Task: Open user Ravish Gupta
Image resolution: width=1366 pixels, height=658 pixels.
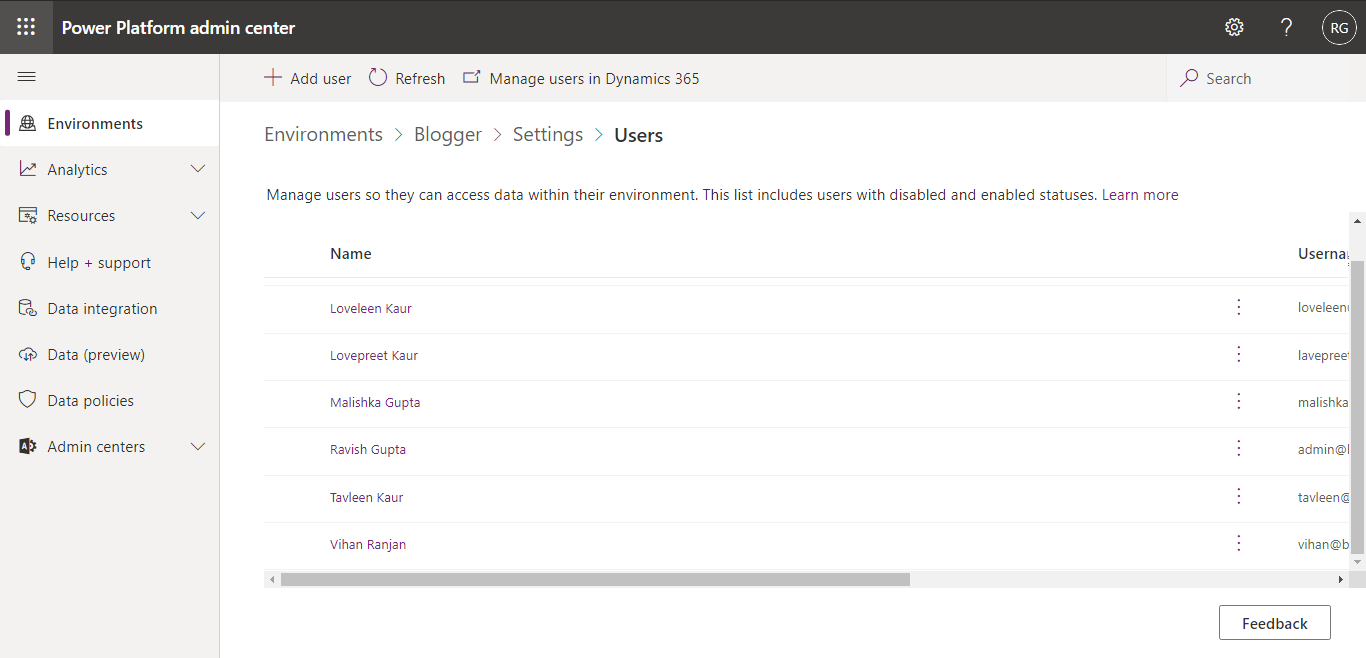Action: click(368, 449)
